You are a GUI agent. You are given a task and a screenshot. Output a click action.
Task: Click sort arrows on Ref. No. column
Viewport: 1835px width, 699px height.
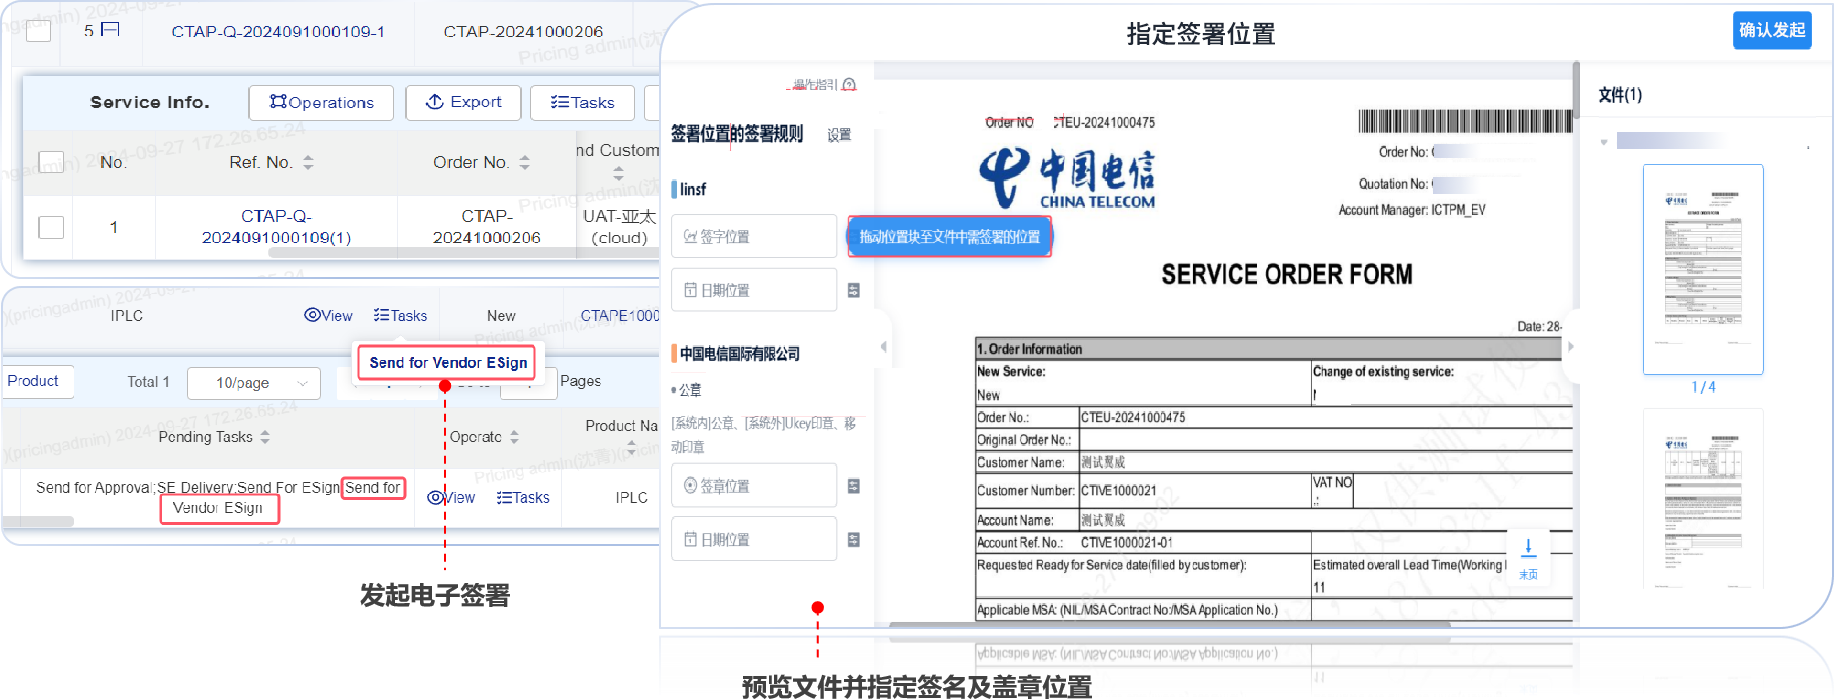coord(308,162)
